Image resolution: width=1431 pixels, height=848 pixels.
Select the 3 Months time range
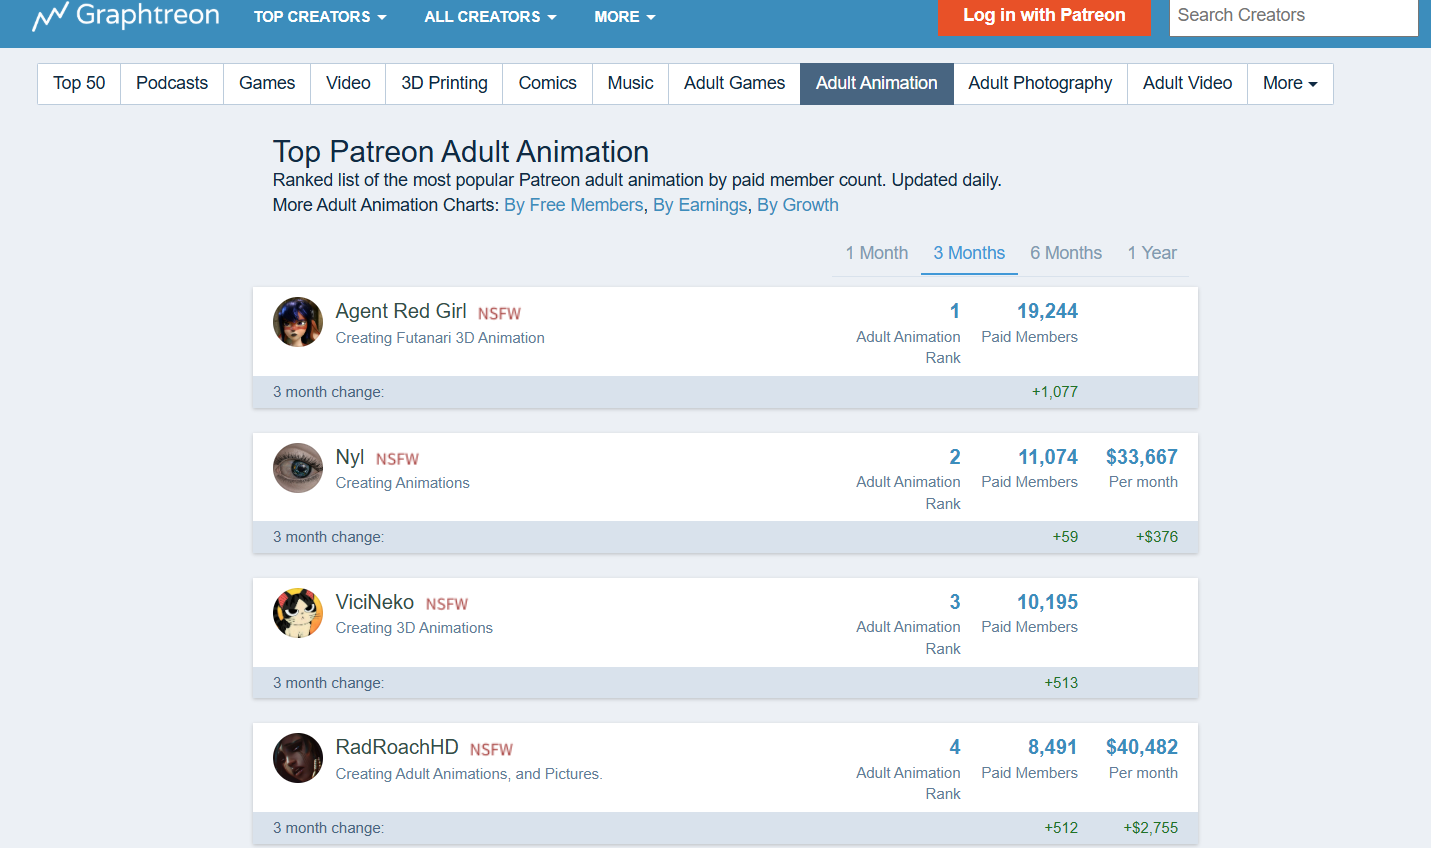[x=969, y=253]
